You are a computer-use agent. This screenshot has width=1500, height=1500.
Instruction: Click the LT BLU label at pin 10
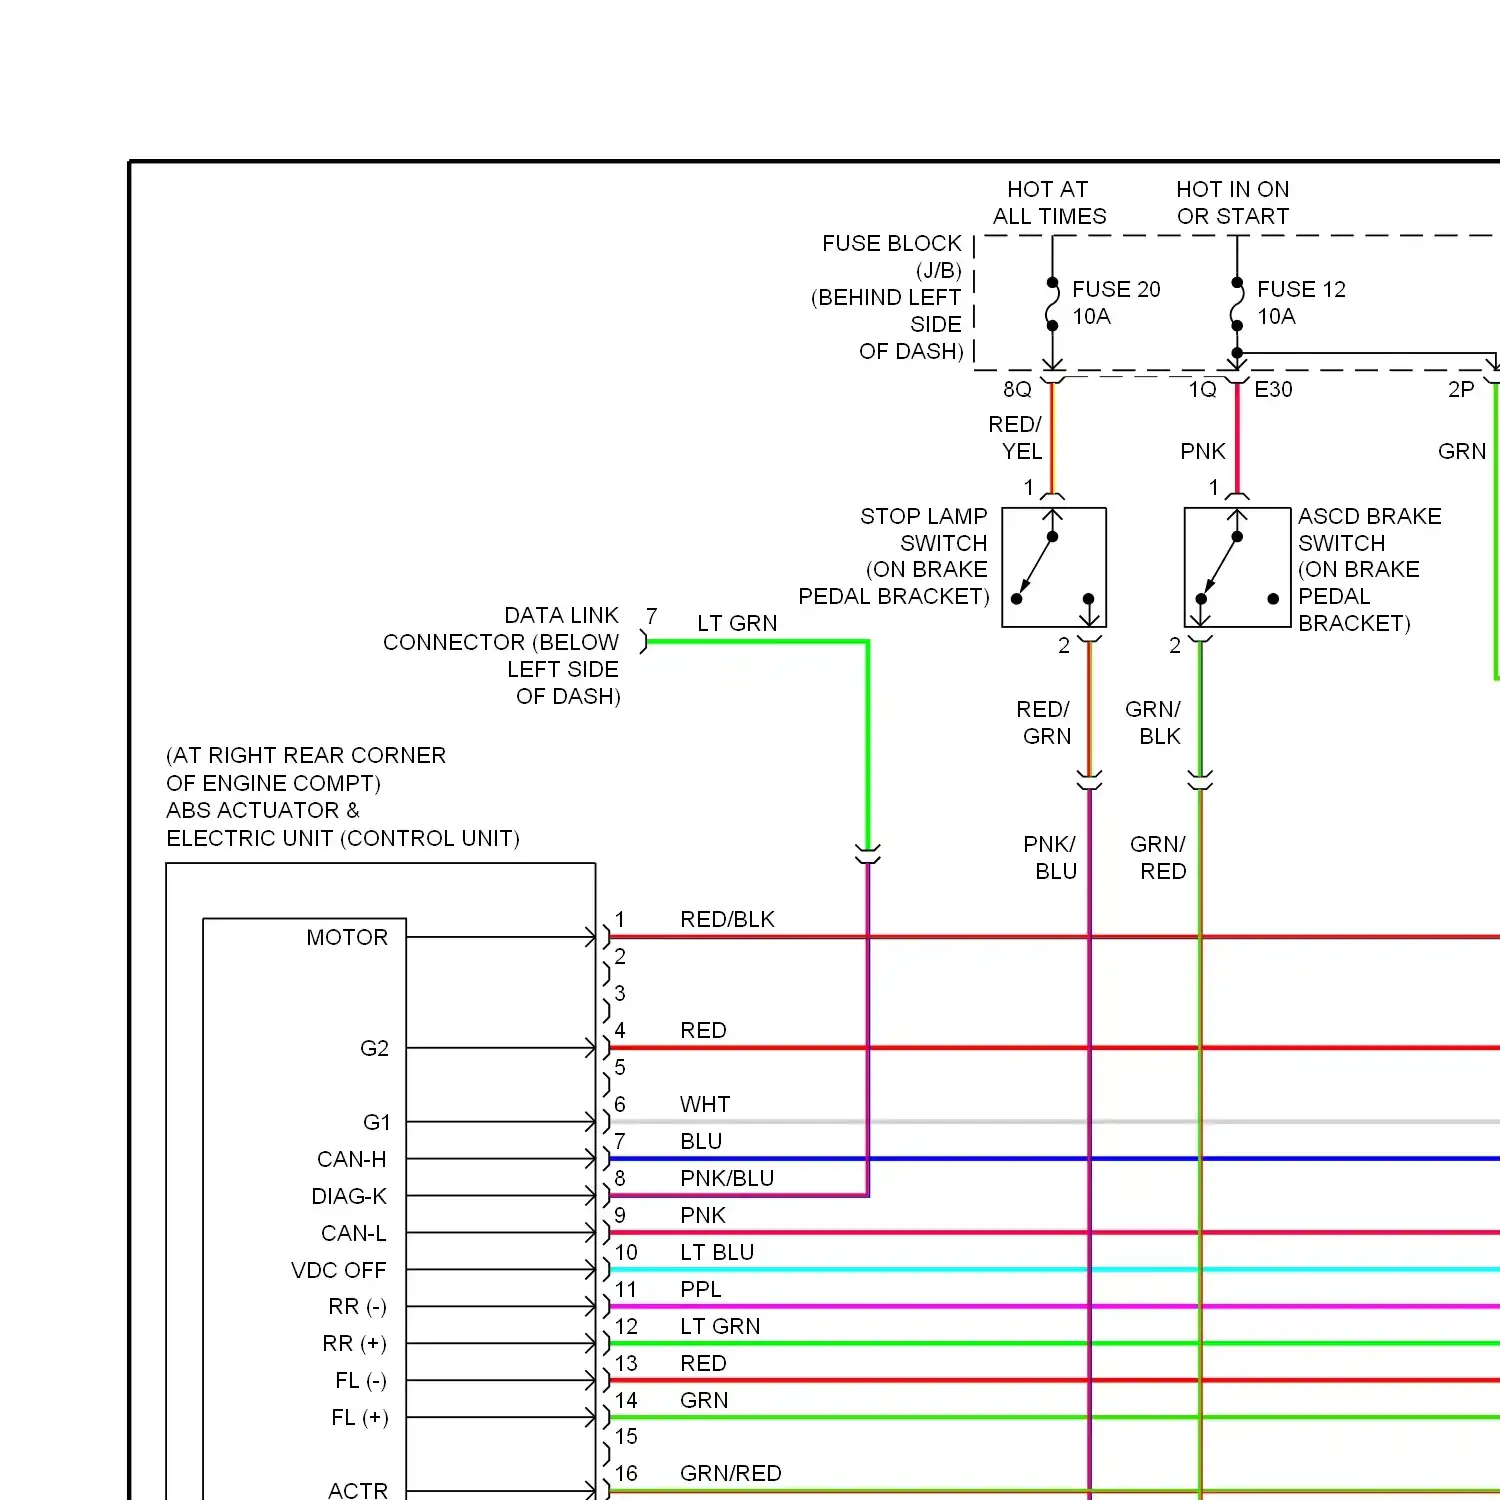tap(717, 1253)
